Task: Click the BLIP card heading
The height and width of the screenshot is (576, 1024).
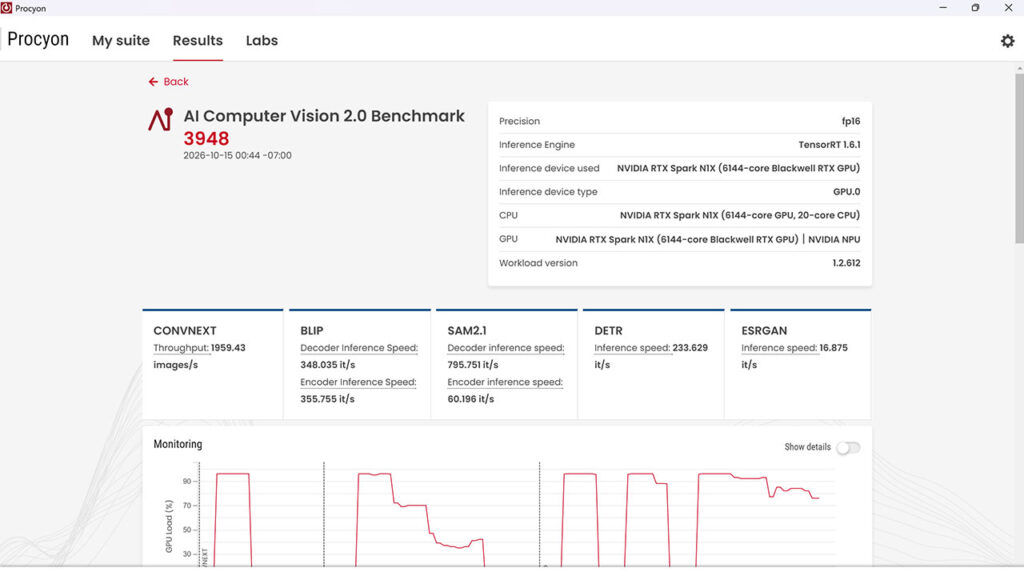Action: click(x=312, y=330)
